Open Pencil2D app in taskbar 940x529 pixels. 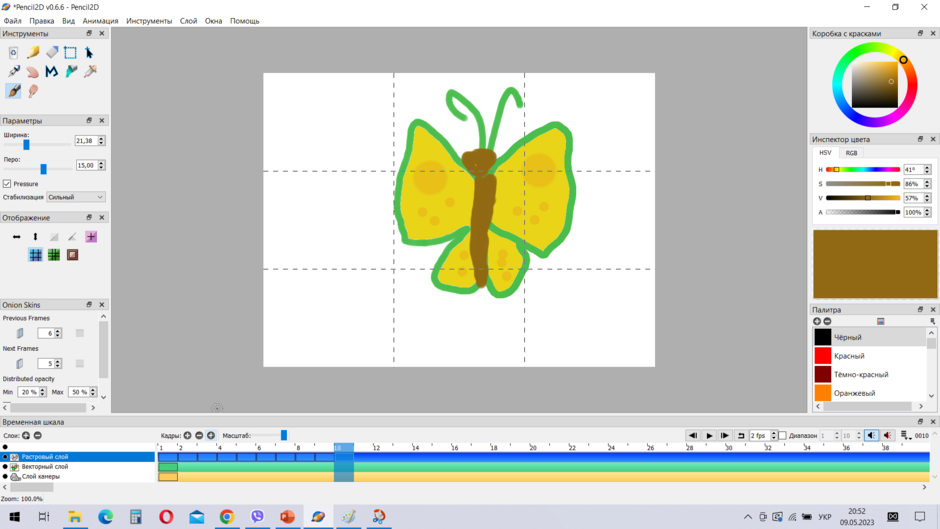tap(318, 516)
